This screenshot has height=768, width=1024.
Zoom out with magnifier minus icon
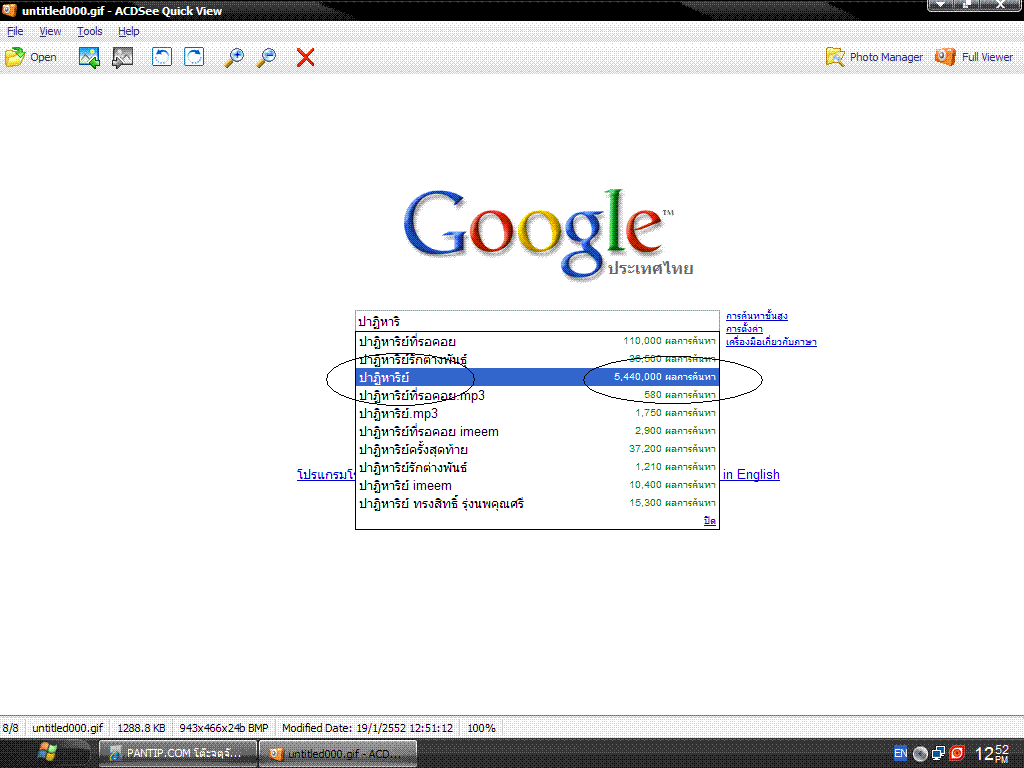click(266, 57)
